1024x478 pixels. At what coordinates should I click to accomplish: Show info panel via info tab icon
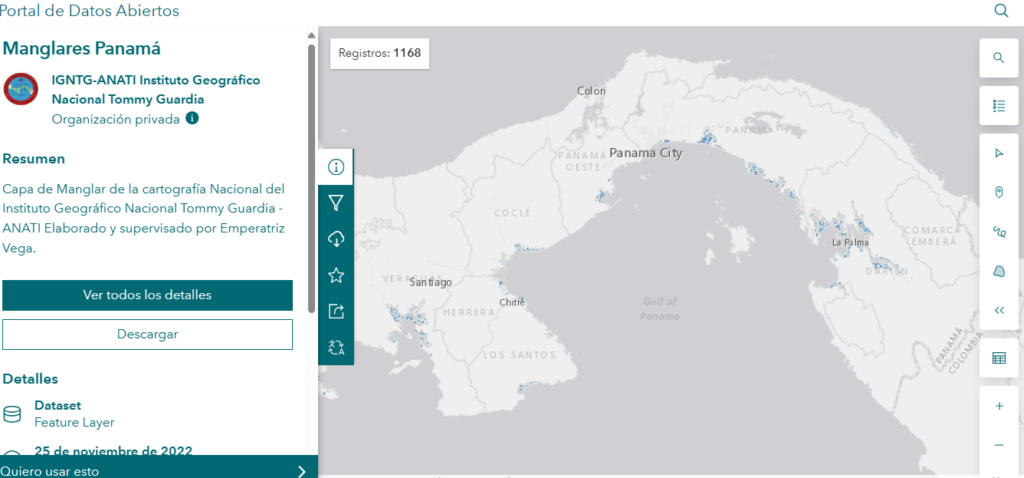[x=336, y=167]
